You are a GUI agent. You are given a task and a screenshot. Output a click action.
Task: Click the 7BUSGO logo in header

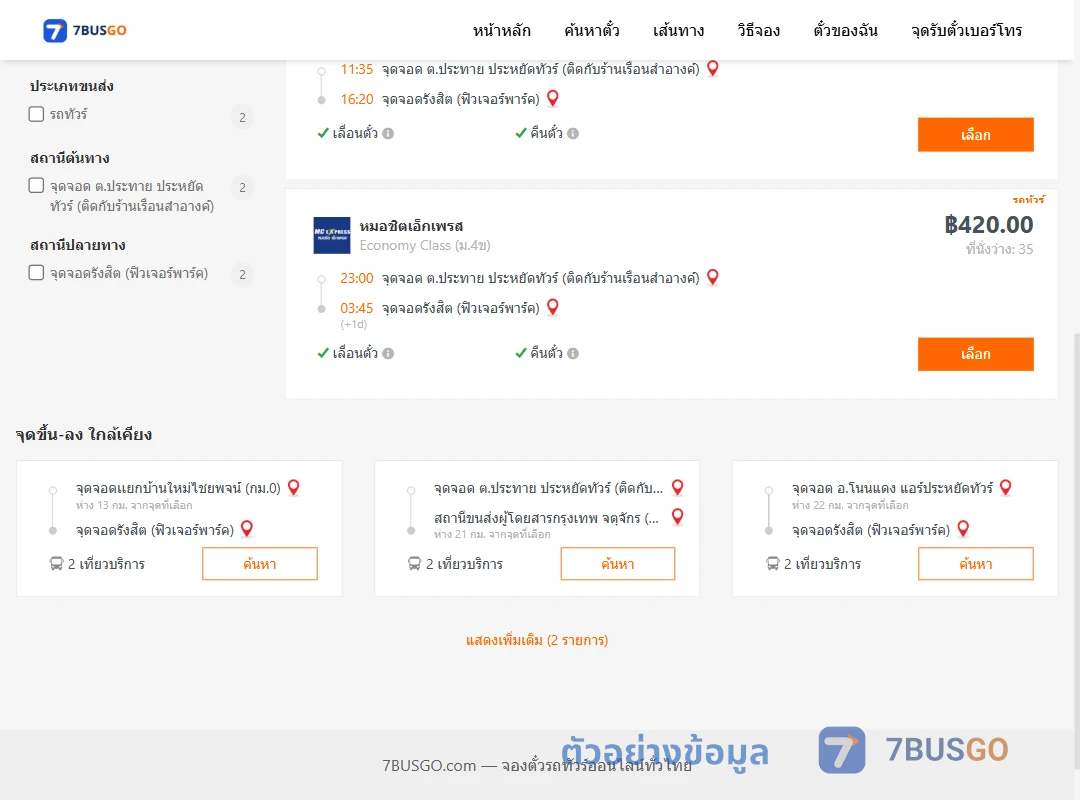85,30
